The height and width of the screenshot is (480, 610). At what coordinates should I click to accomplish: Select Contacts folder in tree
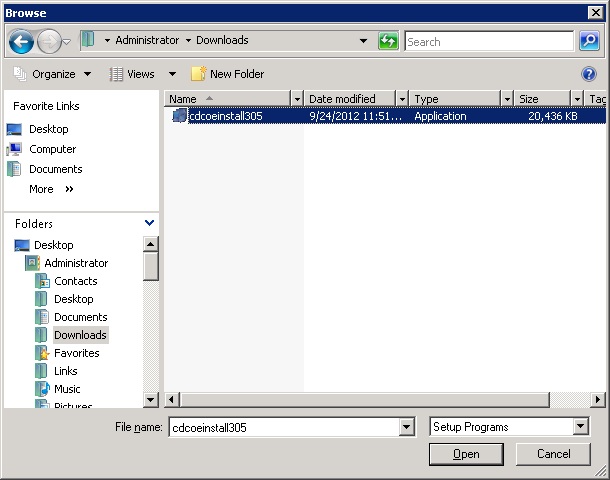pyautogui.click(x=66, y=281)
